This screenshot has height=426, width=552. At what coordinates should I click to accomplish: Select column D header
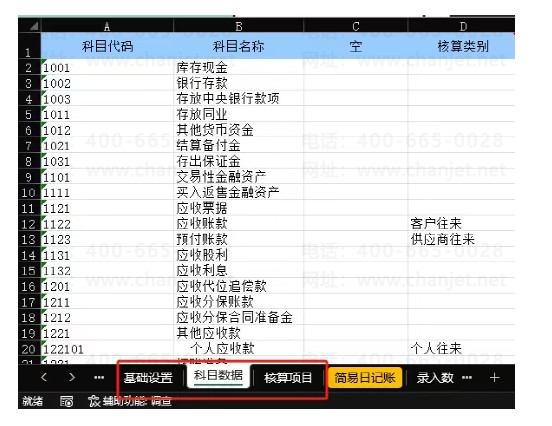462,26
